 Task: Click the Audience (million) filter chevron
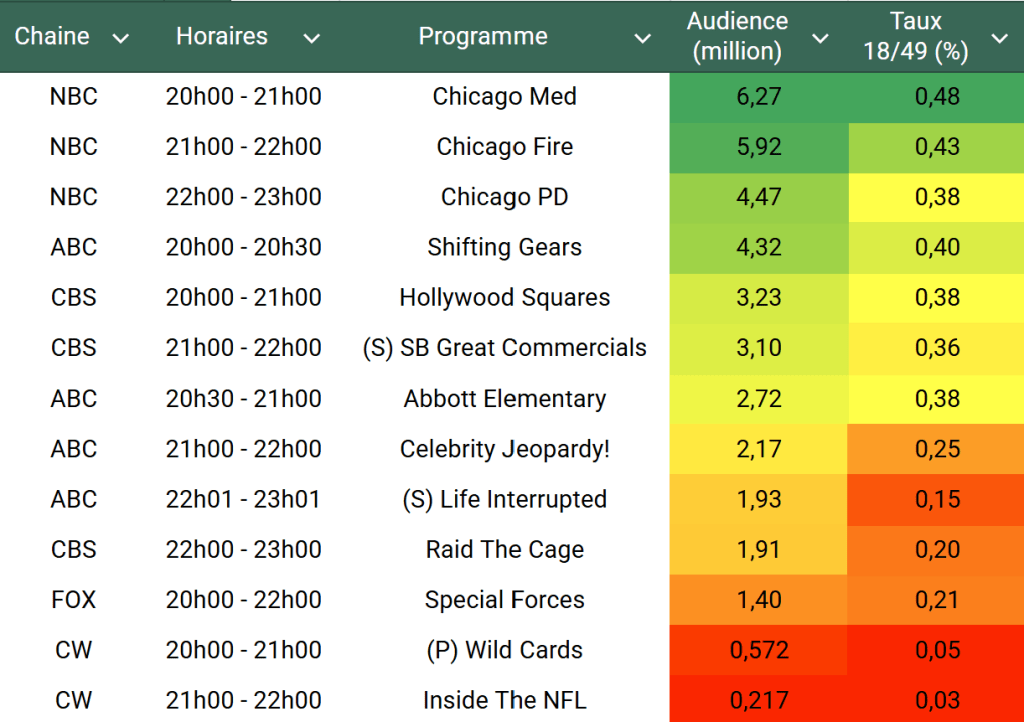pyautogui.click(x=820, y=38)
